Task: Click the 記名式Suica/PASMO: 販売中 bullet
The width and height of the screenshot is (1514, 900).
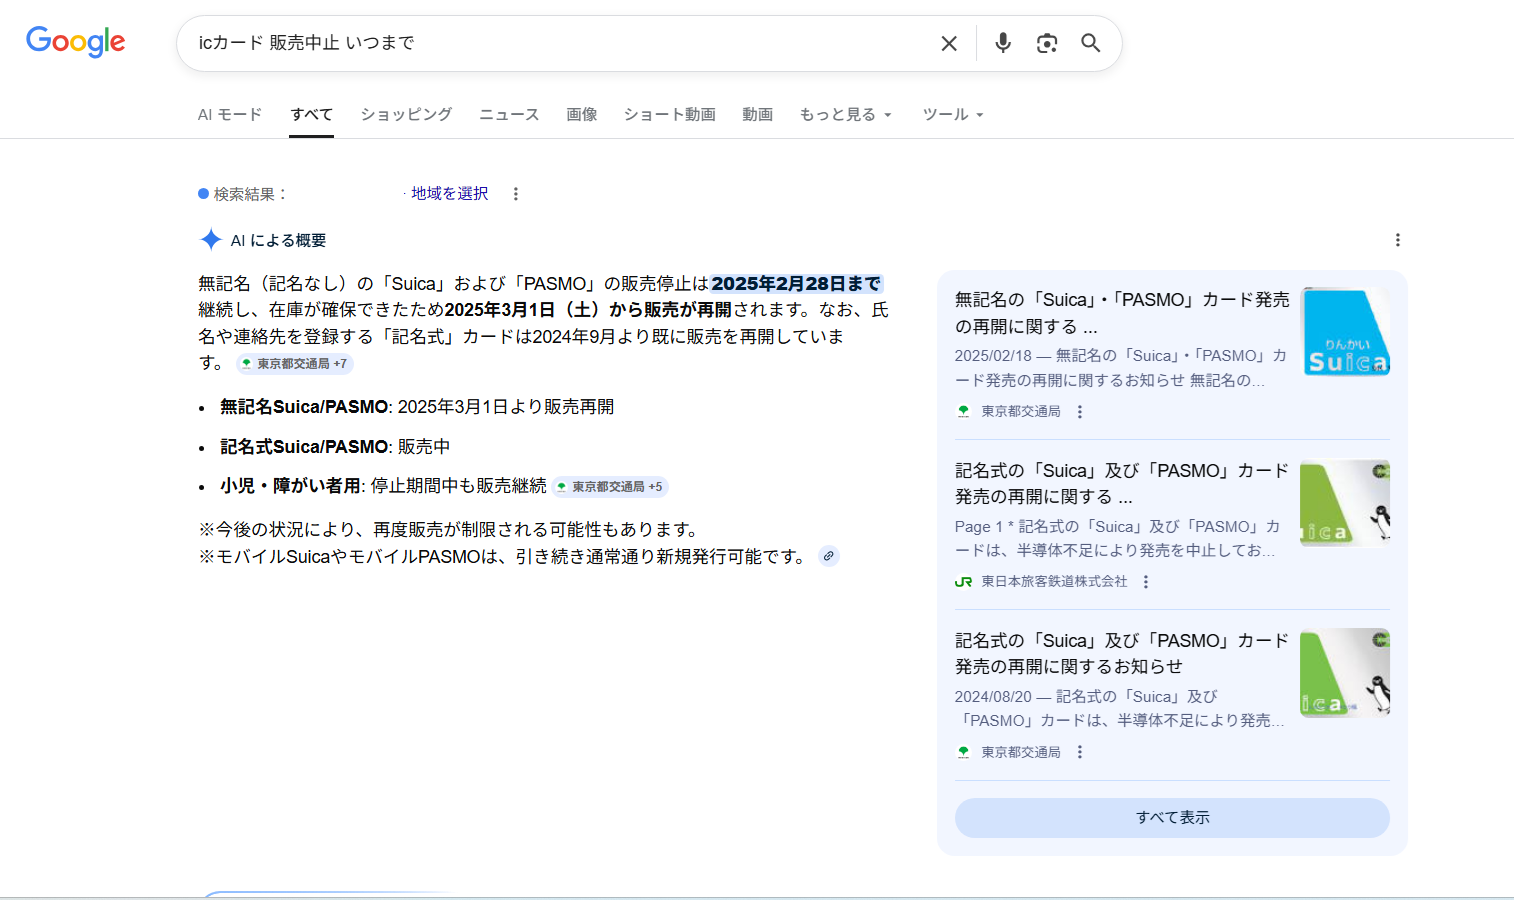Action: pyautogui.click(x=335, y=447)
